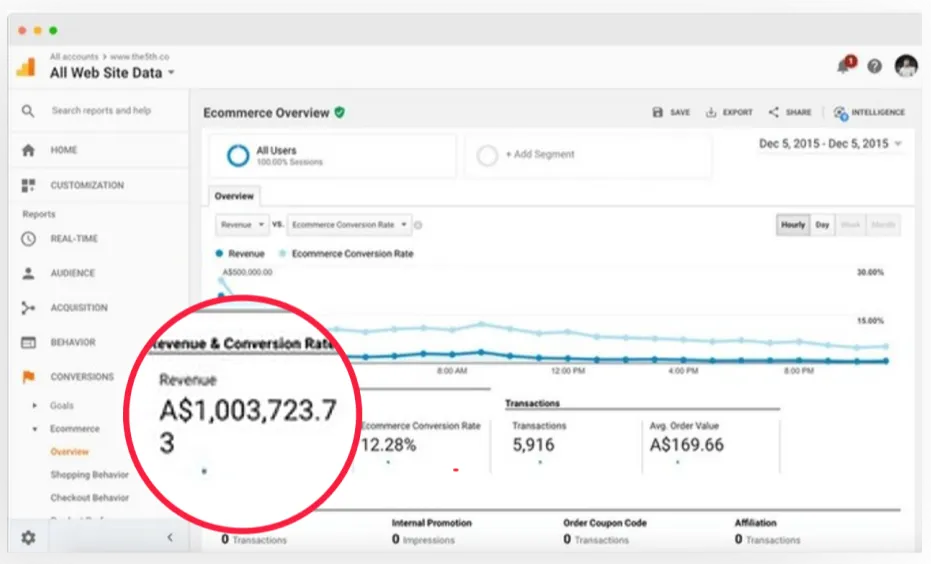Open the Checkout Behavior report
The image size is (931, 564).
click(89, 498)
